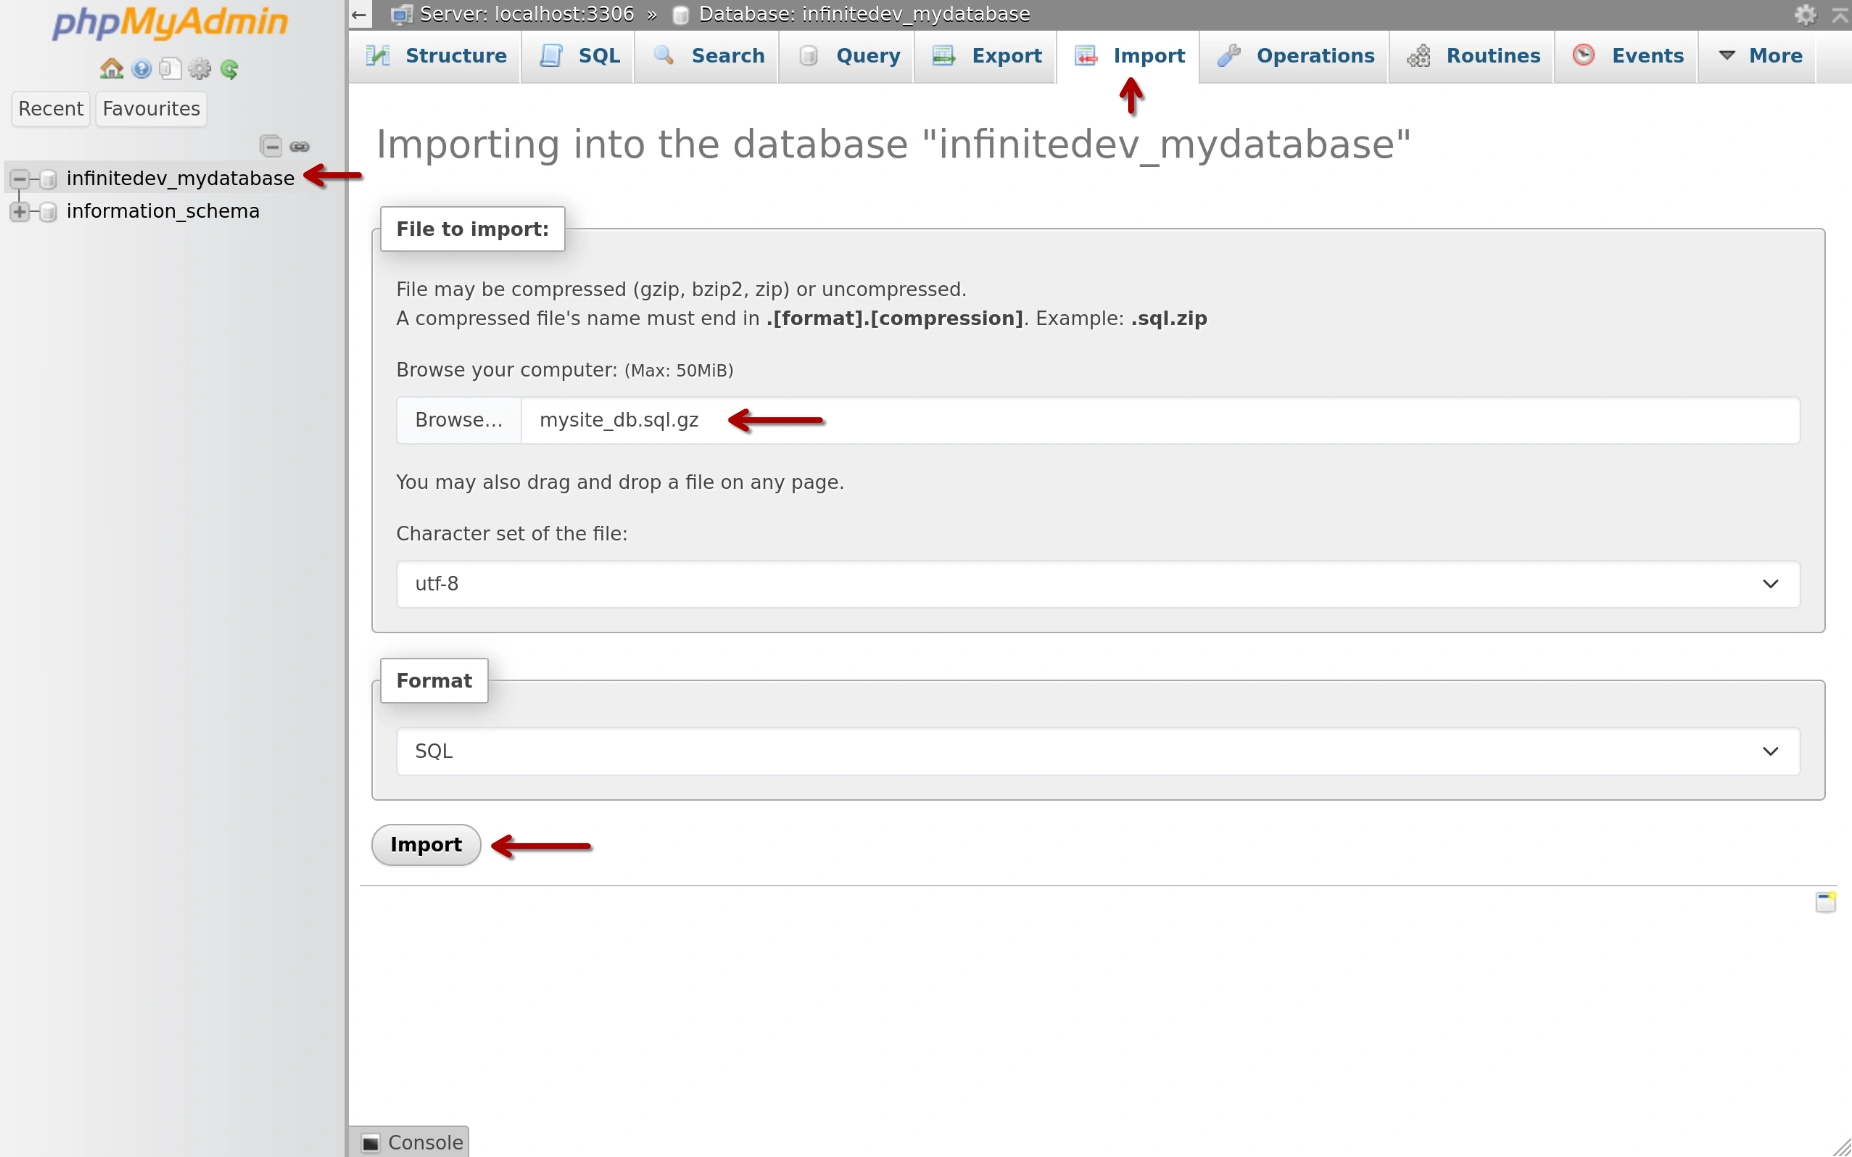Viewport: 1852px width, 1157px height.
Task: Click the Home icon in the navigation panel
Action: pyautogui.click(x=112, y=68)
